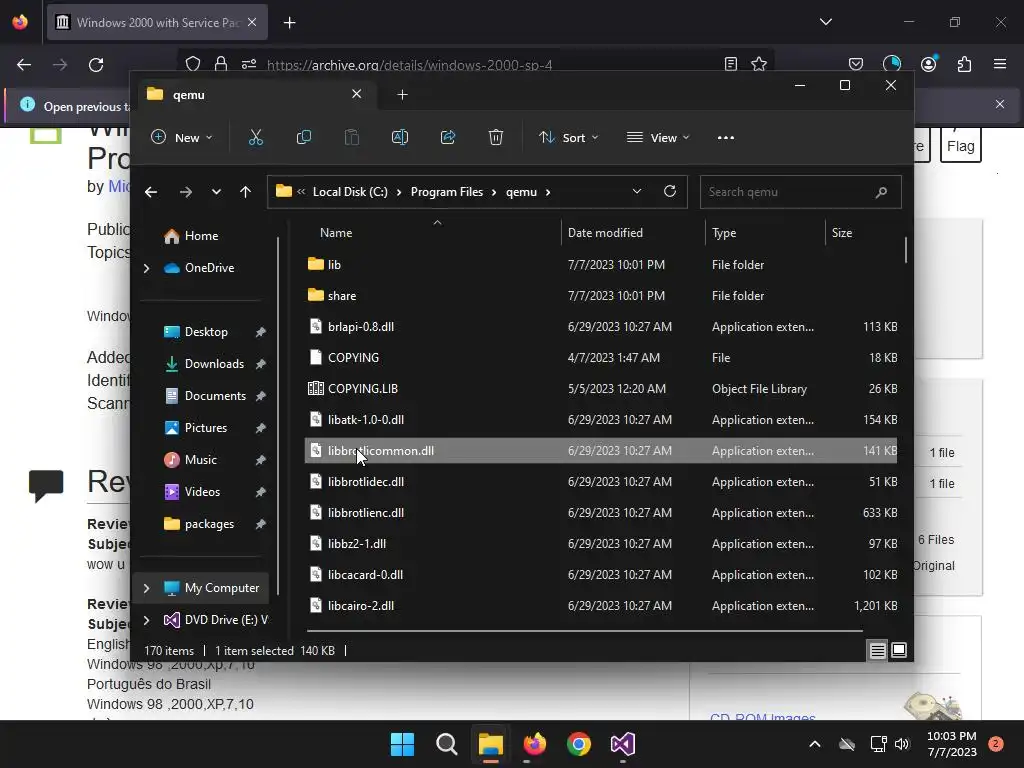Open Visual Studio from the taskbar
Viewport: 1024px width, 768px height.
[623, 744]
